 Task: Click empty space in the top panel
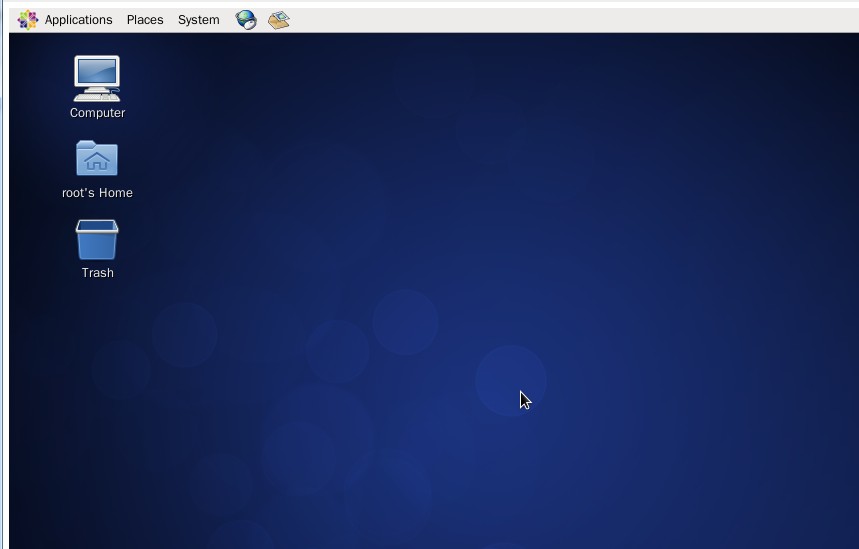(550, 20)
